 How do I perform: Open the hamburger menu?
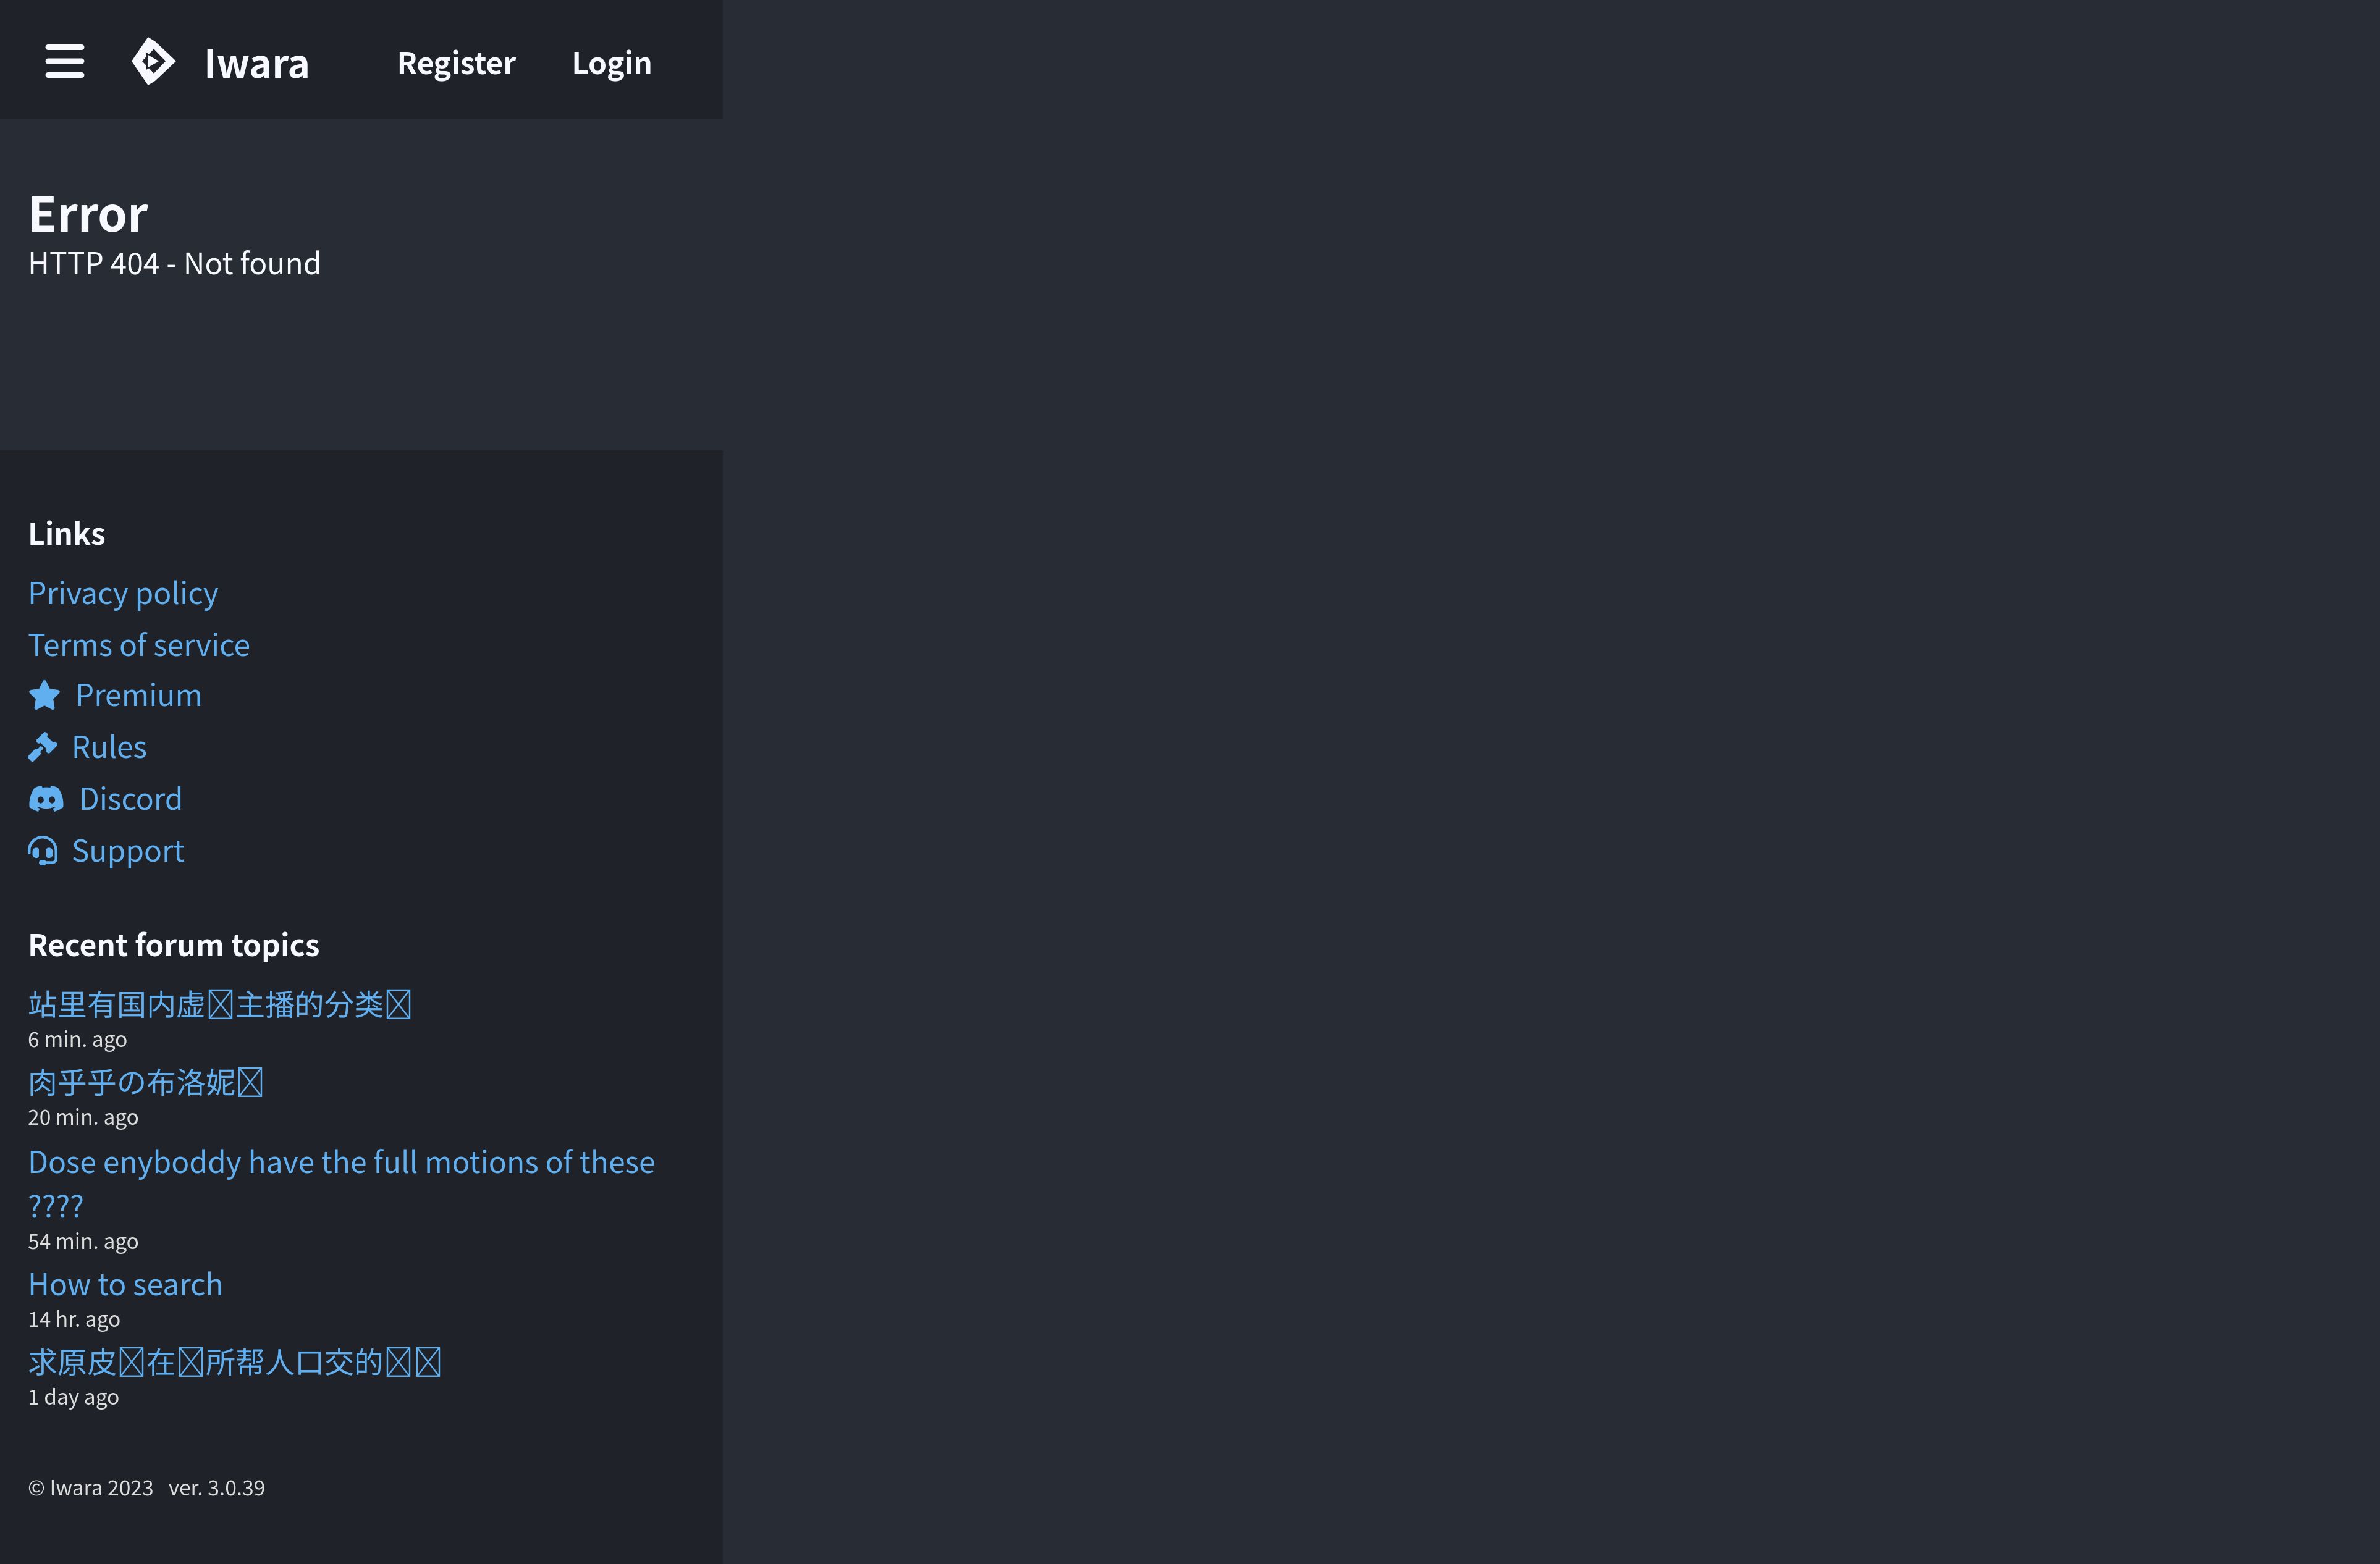(x=64, y=62)
